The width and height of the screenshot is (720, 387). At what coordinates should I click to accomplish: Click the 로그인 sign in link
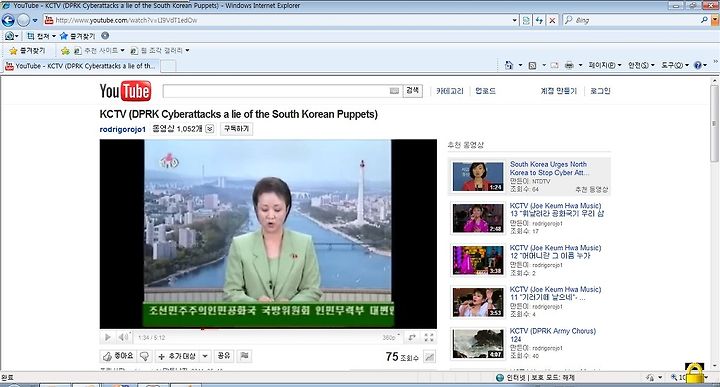[600, 91]
